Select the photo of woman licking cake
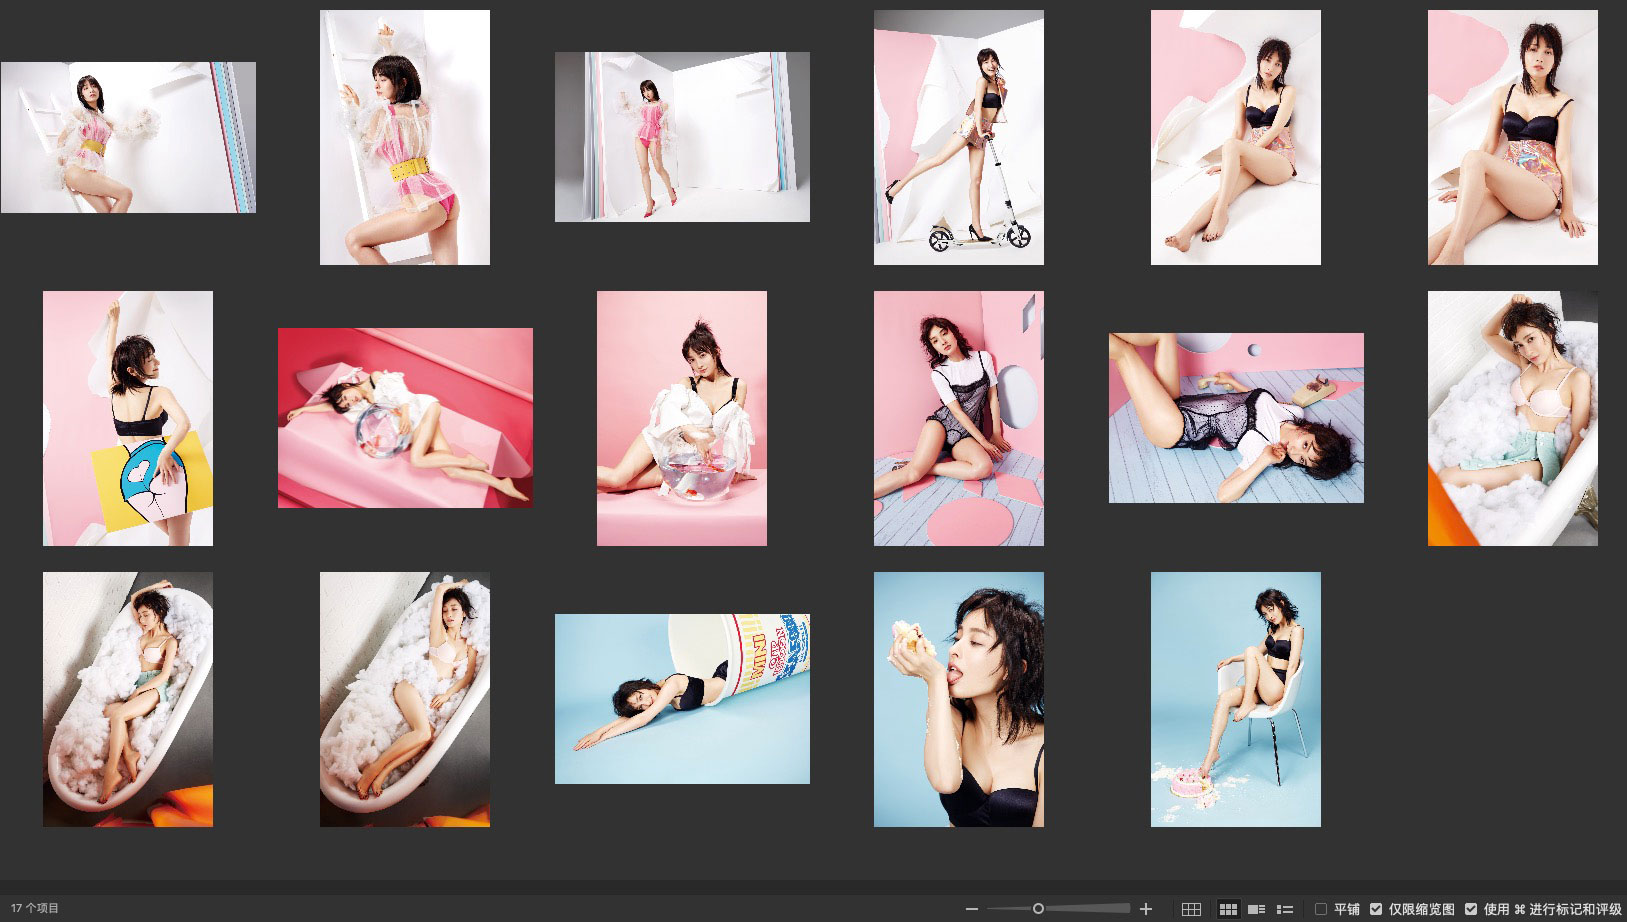 [x=958, y=699]
